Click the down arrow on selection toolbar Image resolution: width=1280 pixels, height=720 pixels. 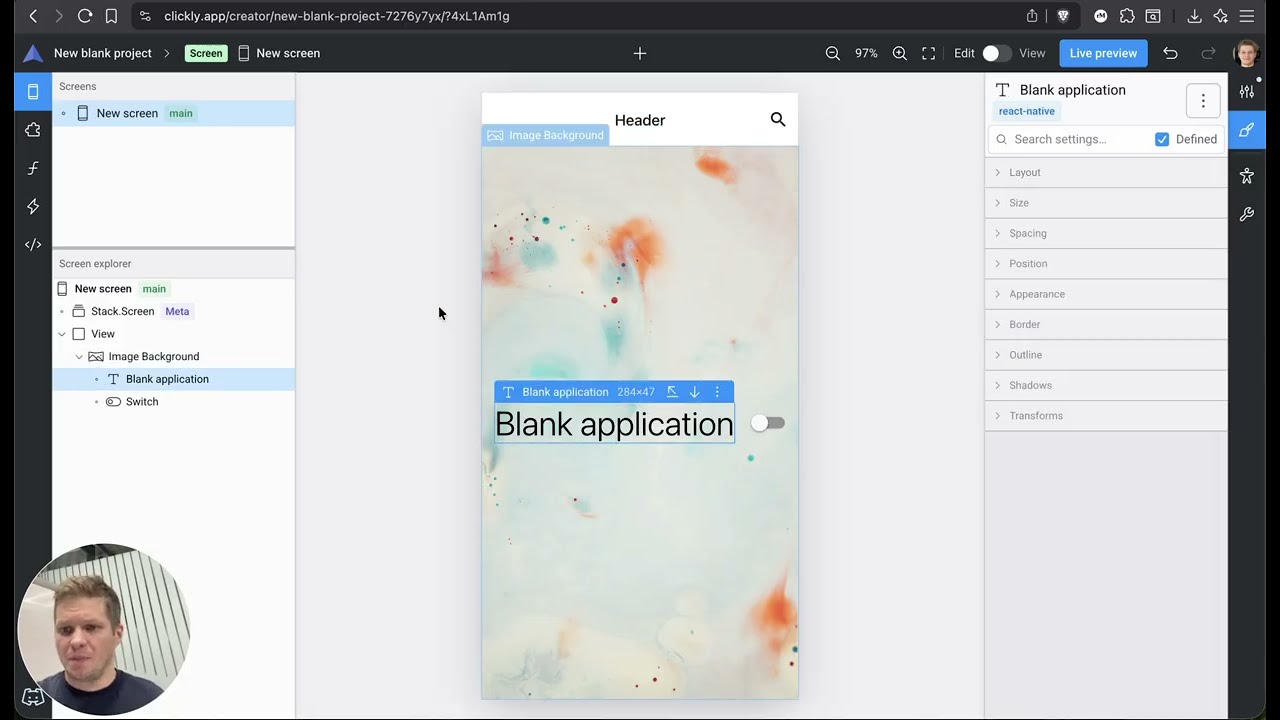click(x=694, y=392)
